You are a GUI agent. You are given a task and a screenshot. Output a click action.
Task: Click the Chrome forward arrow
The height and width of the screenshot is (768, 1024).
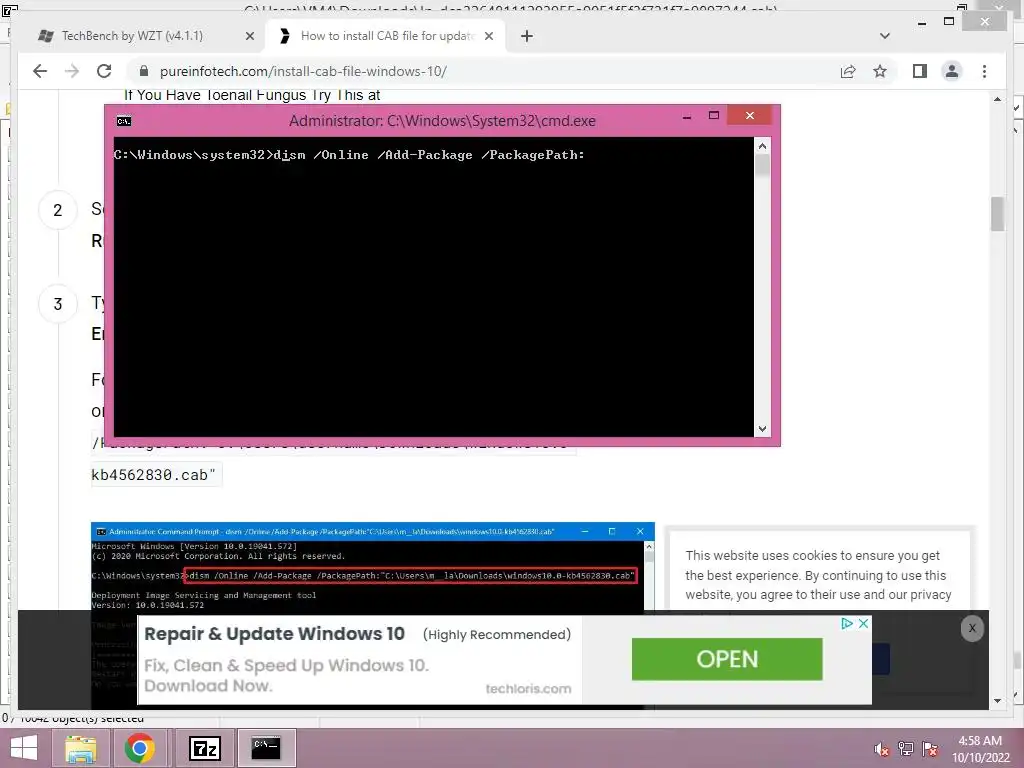(72, 71)
